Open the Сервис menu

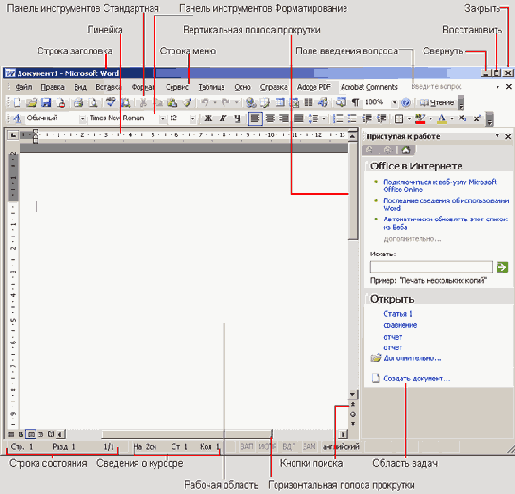coord(177,87)
